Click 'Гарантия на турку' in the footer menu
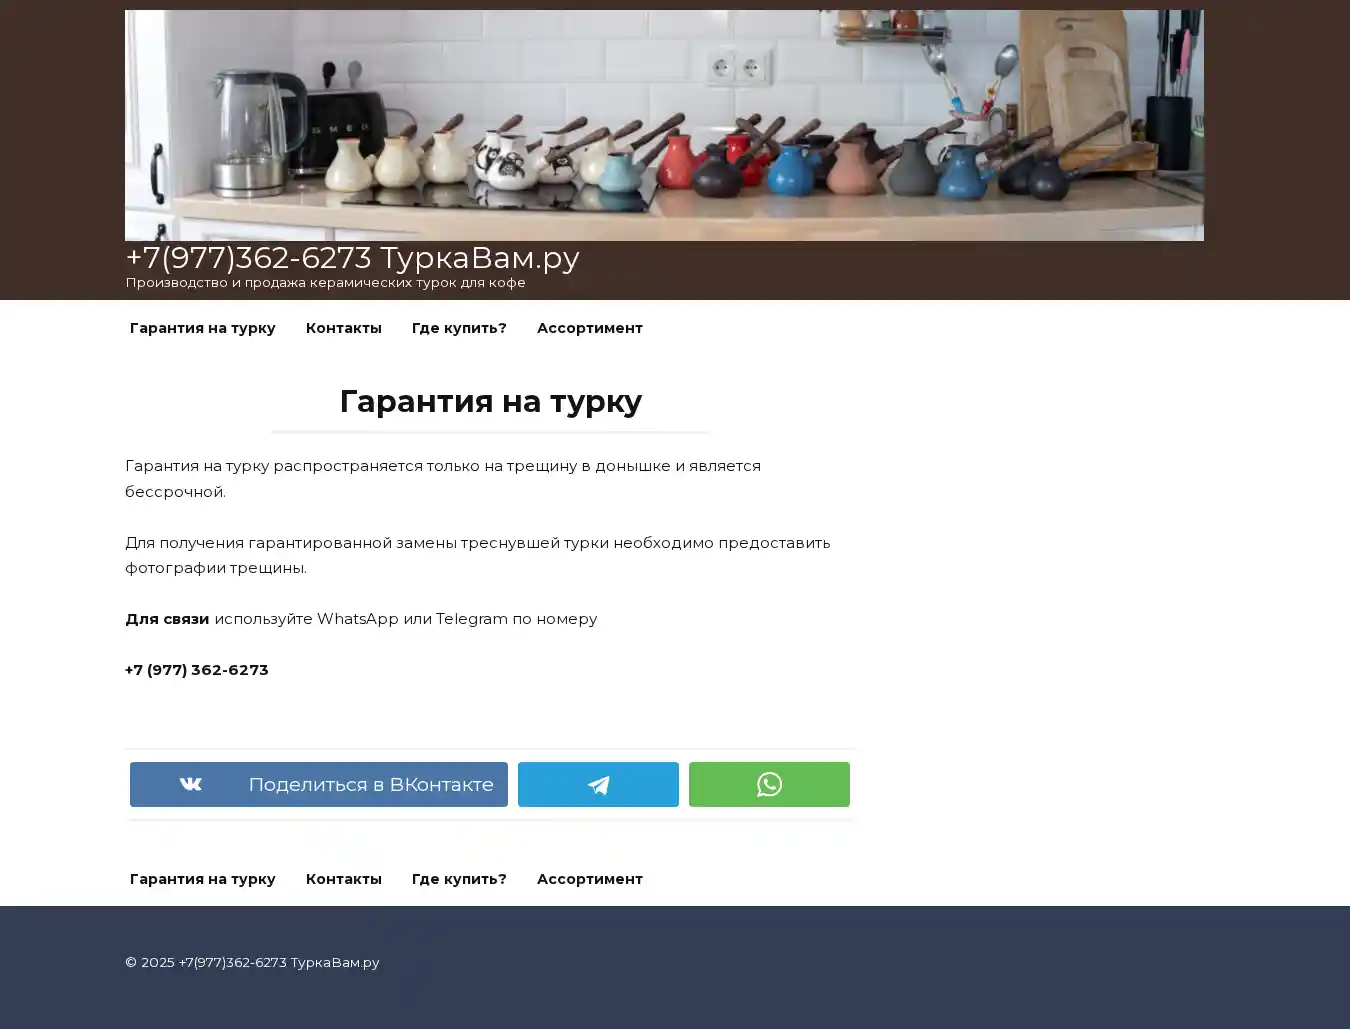This screenshot has width=1350, height=1029. (x=202, y=879)
